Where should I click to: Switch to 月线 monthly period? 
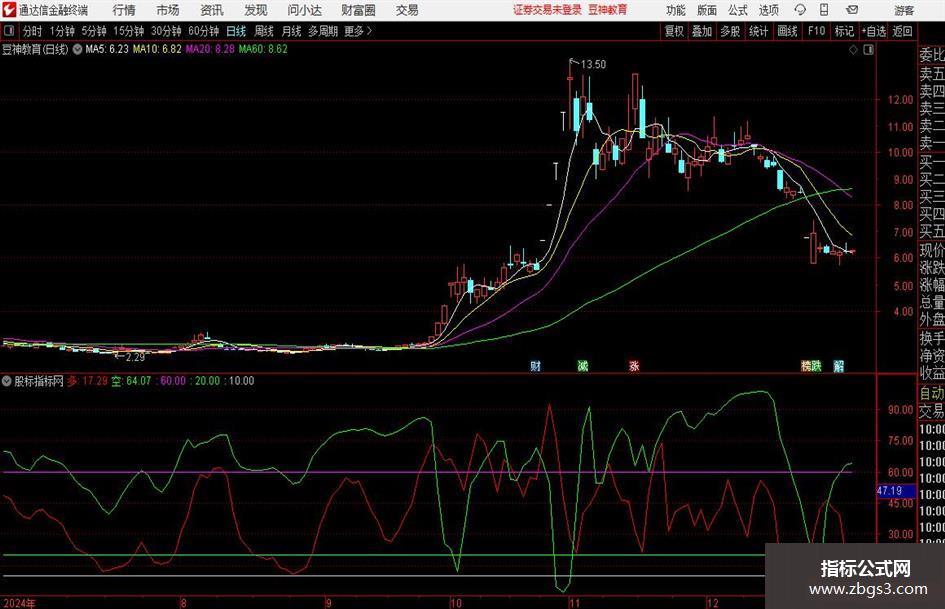click(292, 31)
